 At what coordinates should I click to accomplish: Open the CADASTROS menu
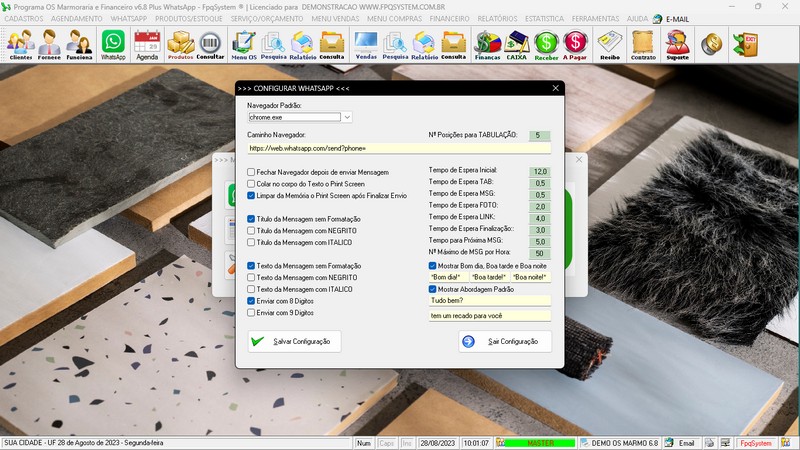pyautogui.click(x=23, y=19)
